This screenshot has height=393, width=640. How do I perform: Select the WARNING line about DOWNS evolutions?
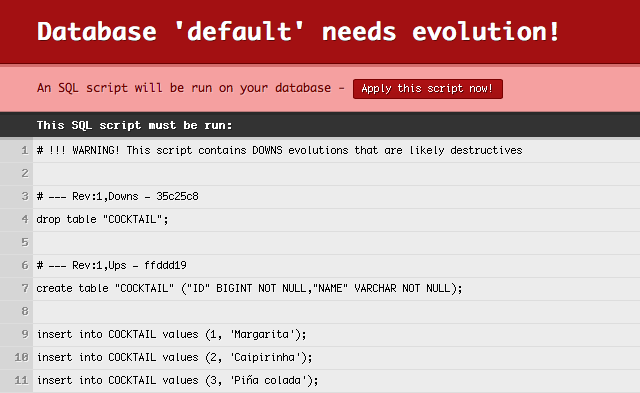pyautogui.click(x=279, y=151)
